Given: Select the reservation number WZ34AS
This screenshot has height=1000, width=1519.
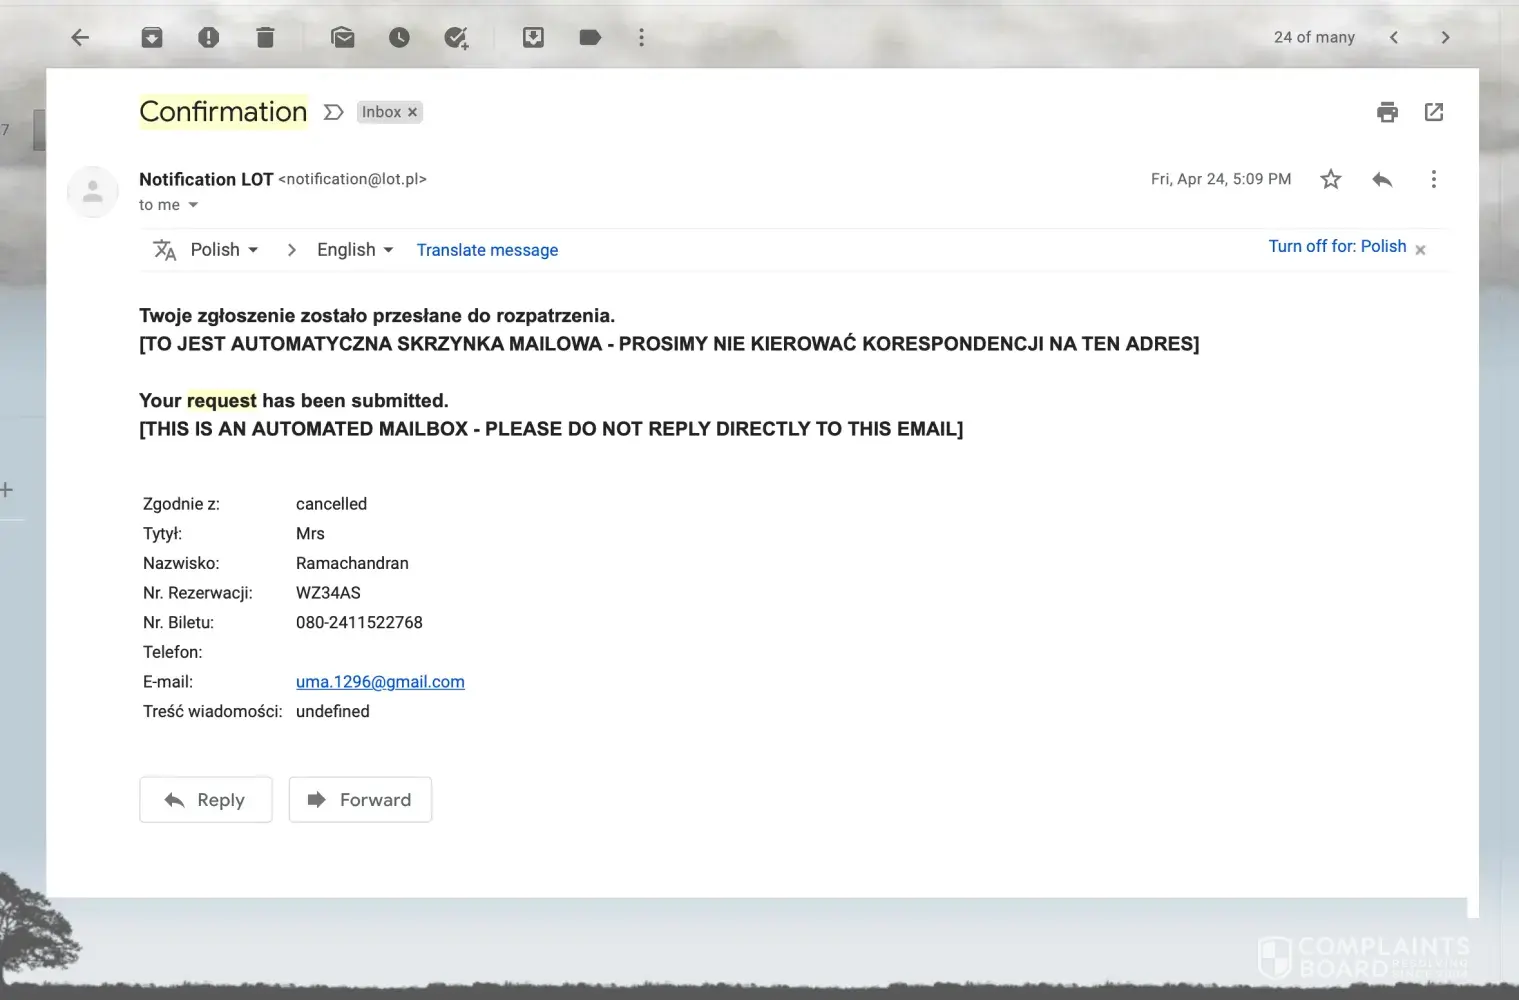Looking at the screenshot, I should click(x=328, y=593).
